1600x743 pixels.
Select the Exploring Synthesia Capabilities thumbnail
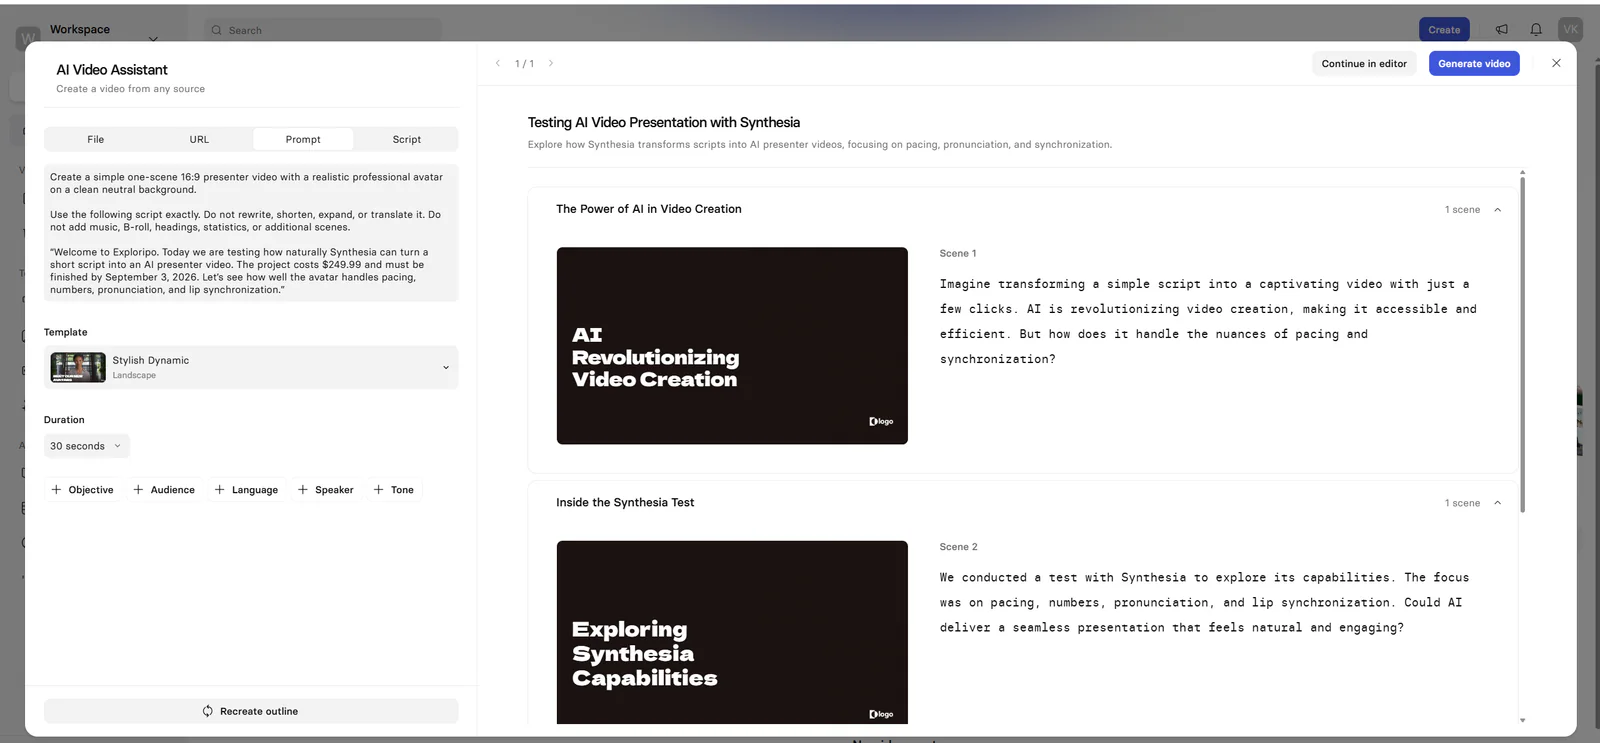732,632
